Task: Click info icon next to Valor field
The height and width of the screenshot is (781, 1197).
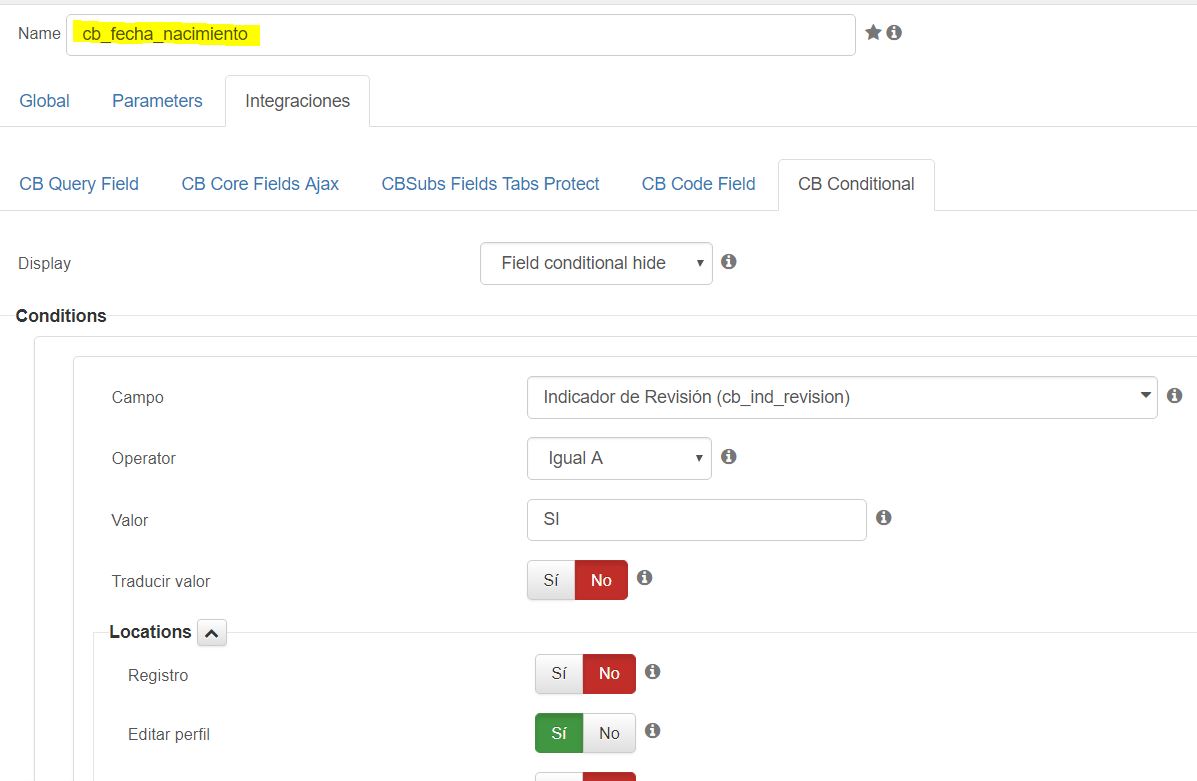Action: (883, 518)
